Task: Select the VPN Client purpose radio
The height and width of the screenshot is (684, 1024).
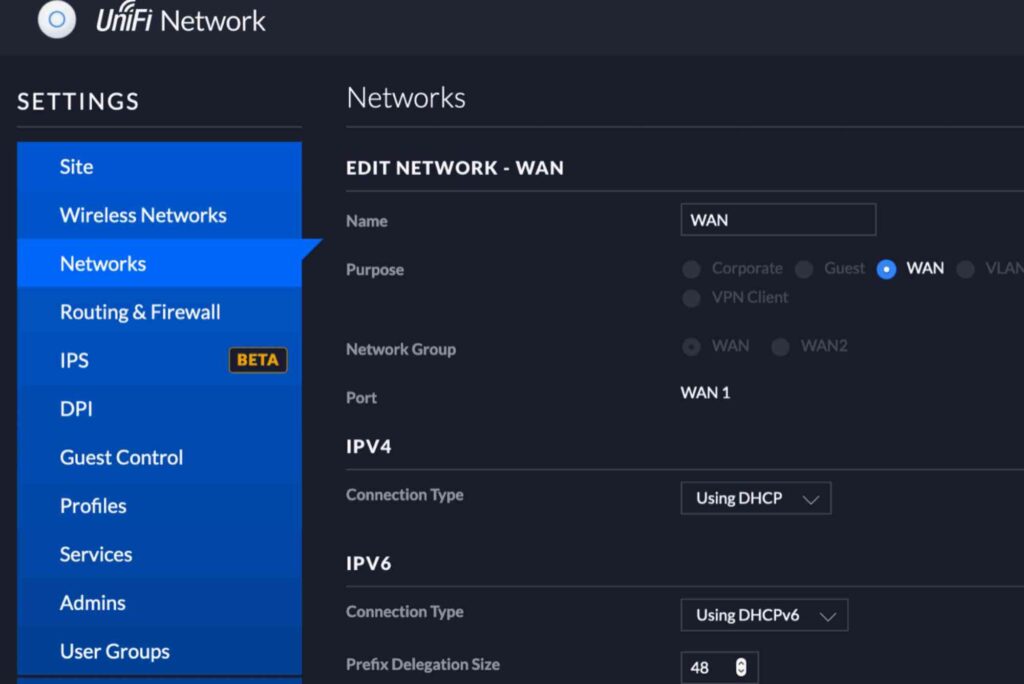Action: coord(691,298)
